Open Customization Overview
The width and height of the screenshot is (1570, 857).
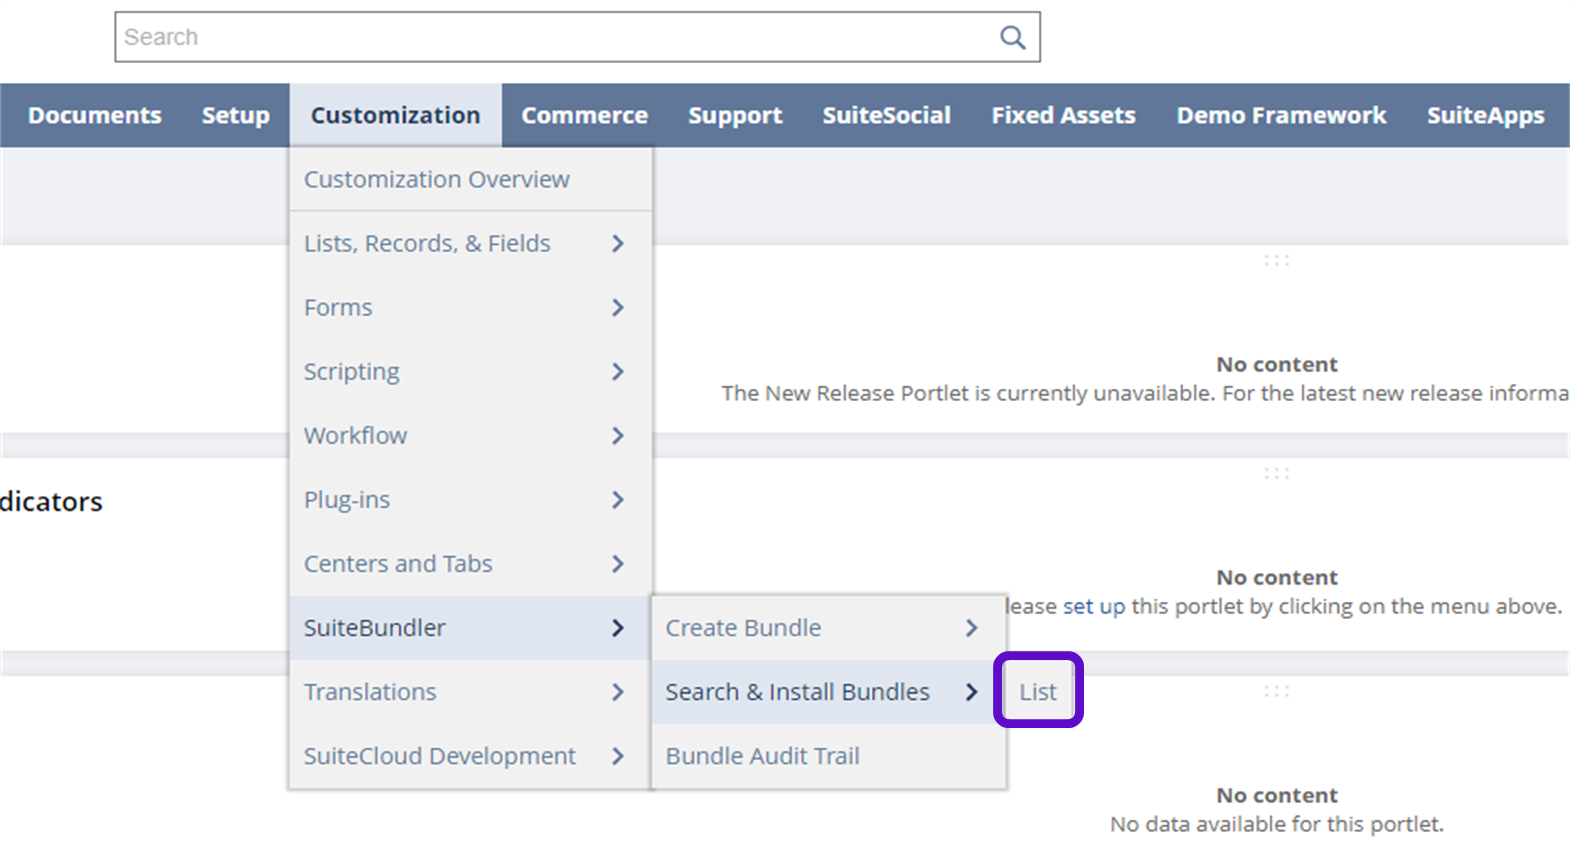pos(437,180)
